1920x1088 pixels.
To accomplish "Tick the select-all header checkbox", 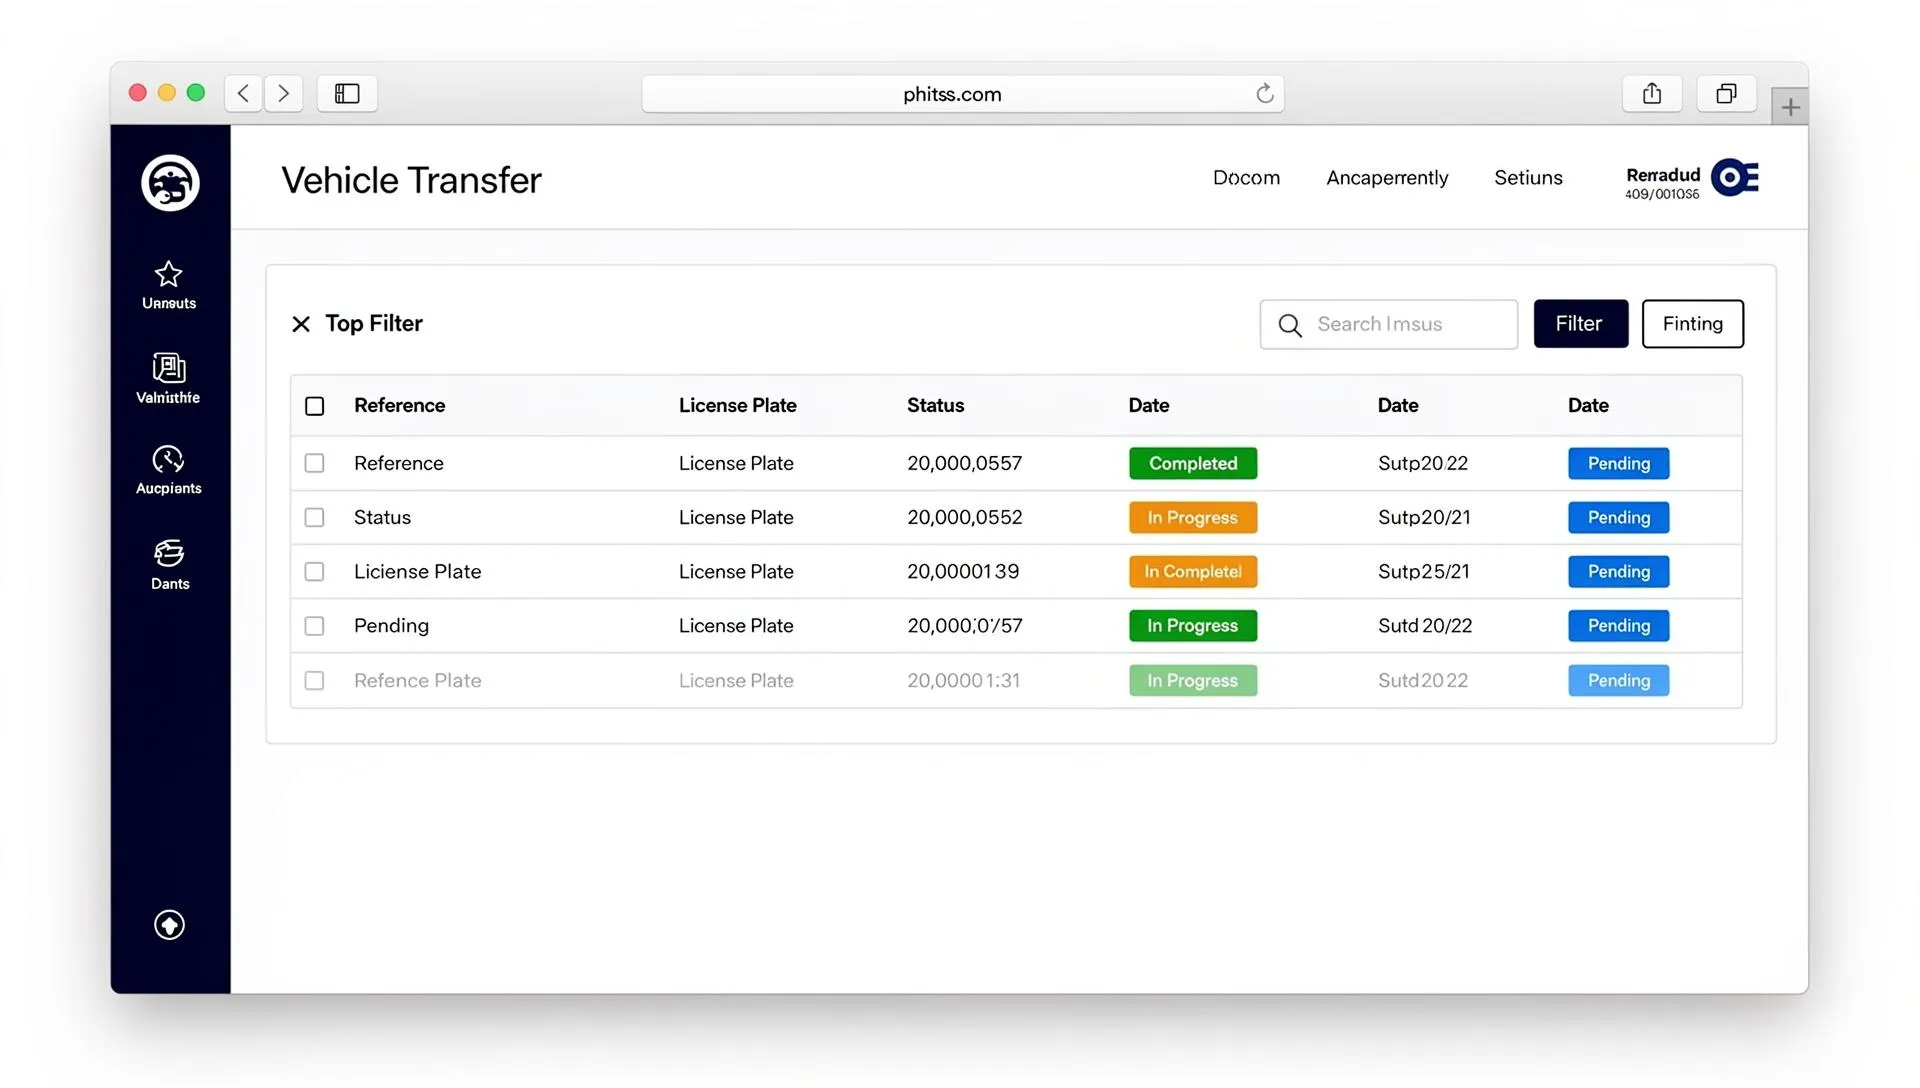I will (x=315, y=406).
